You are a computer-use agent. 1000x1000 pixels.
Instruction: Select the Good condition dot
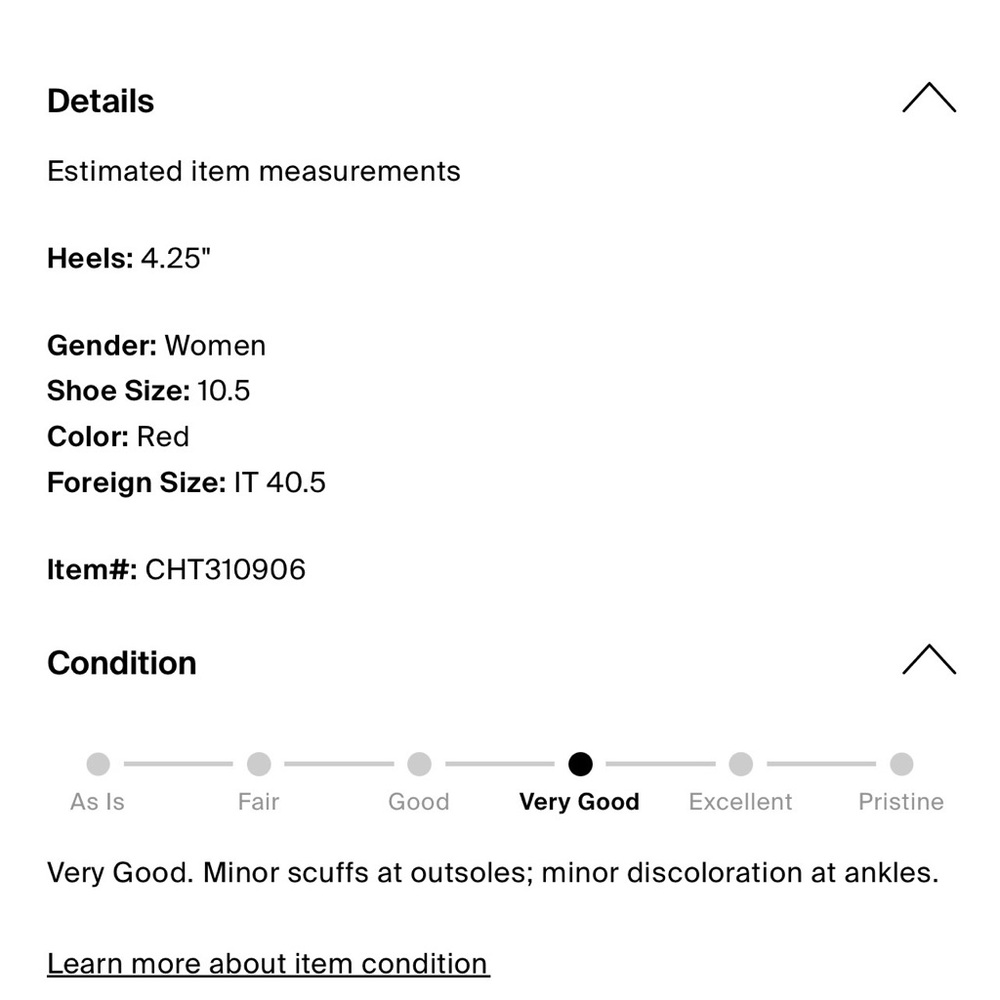click(x=419, y=763)
